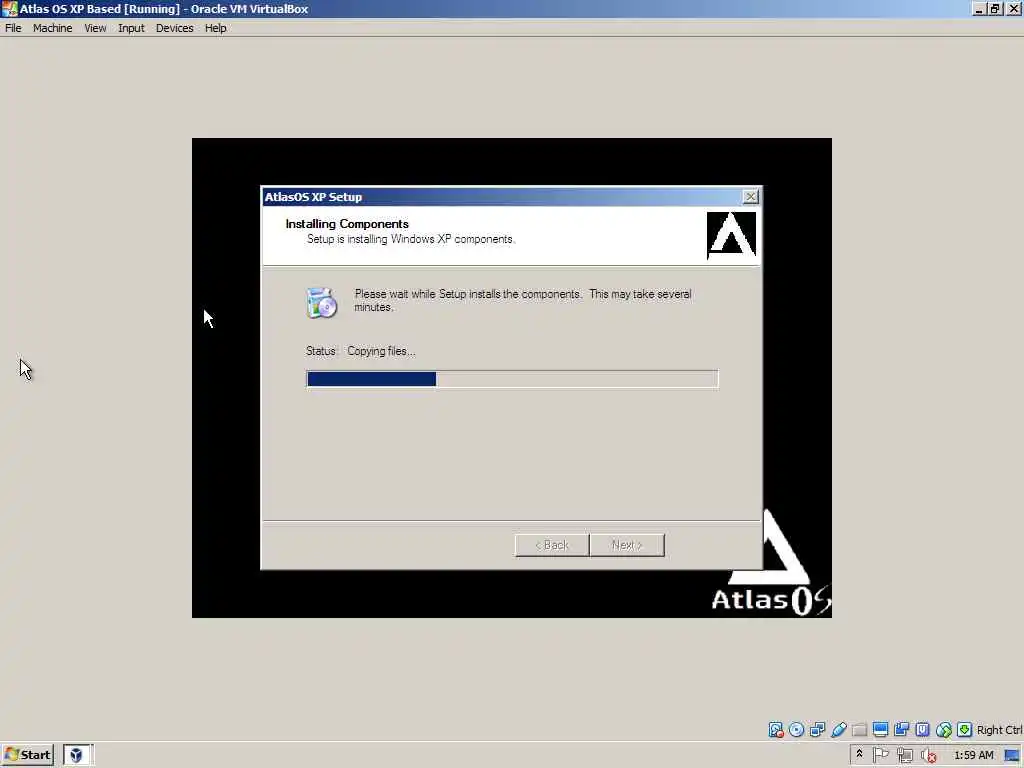Click the Copying files progress bar

[512, 379]
